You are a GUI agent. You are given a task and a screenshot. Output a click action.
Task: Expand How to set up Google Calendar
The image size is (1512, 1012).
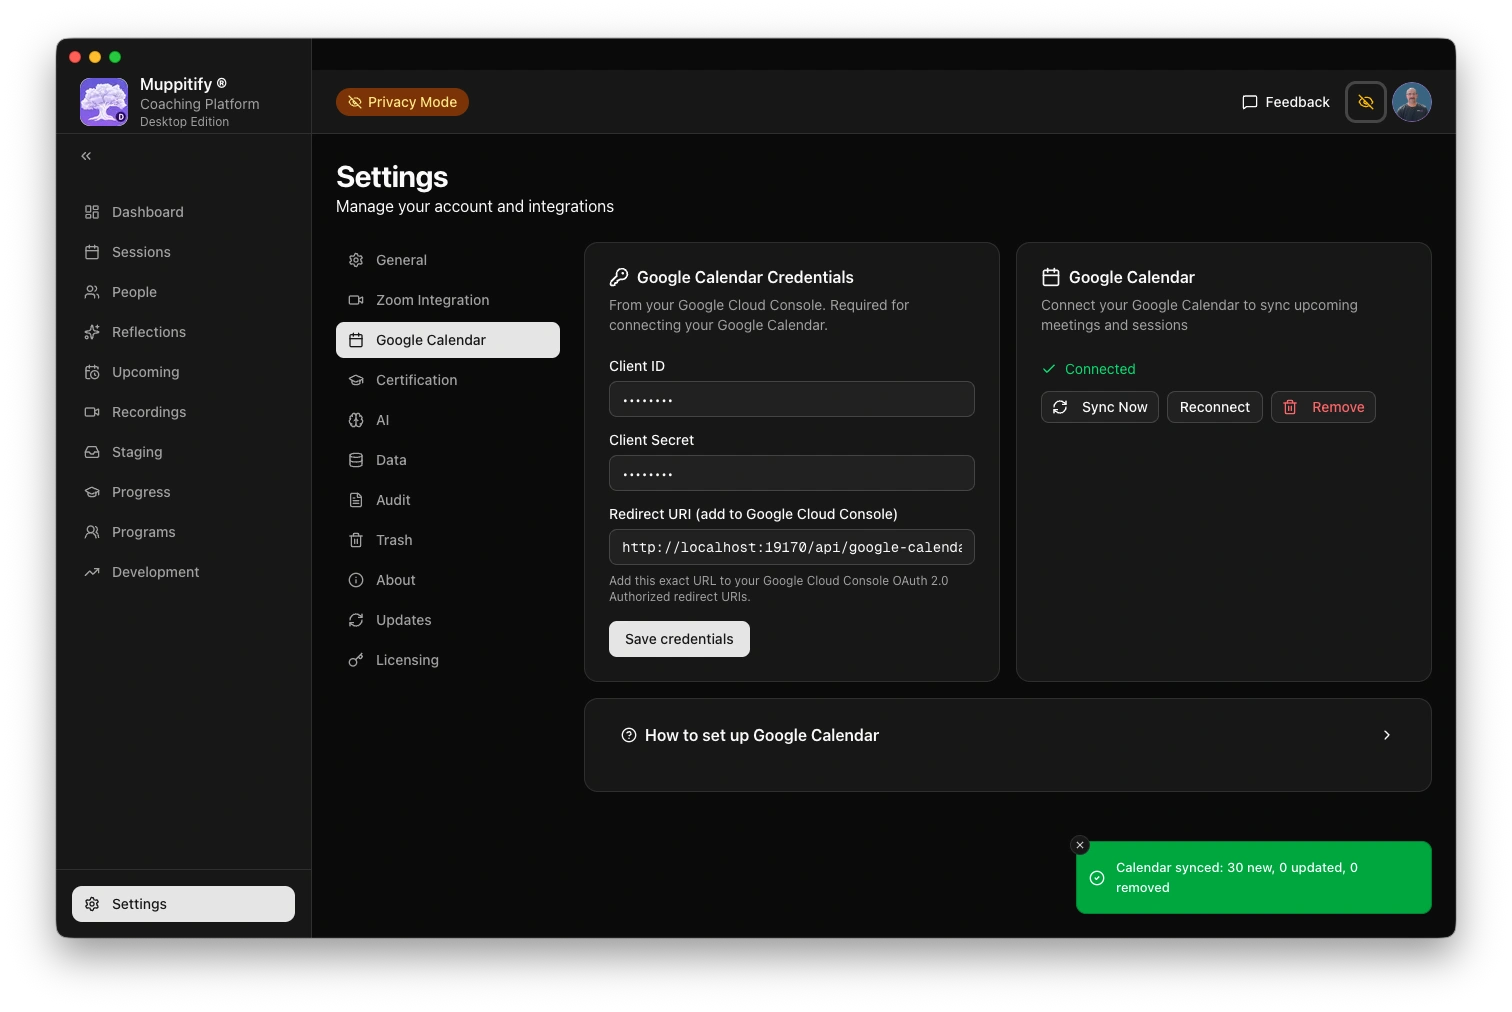tap(1007, 736)
